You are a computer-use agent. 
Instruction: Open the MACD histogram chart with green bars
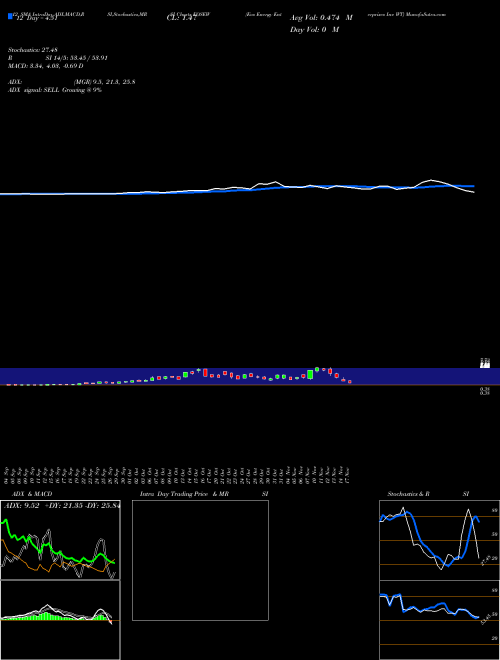click(x=60, y=620)
